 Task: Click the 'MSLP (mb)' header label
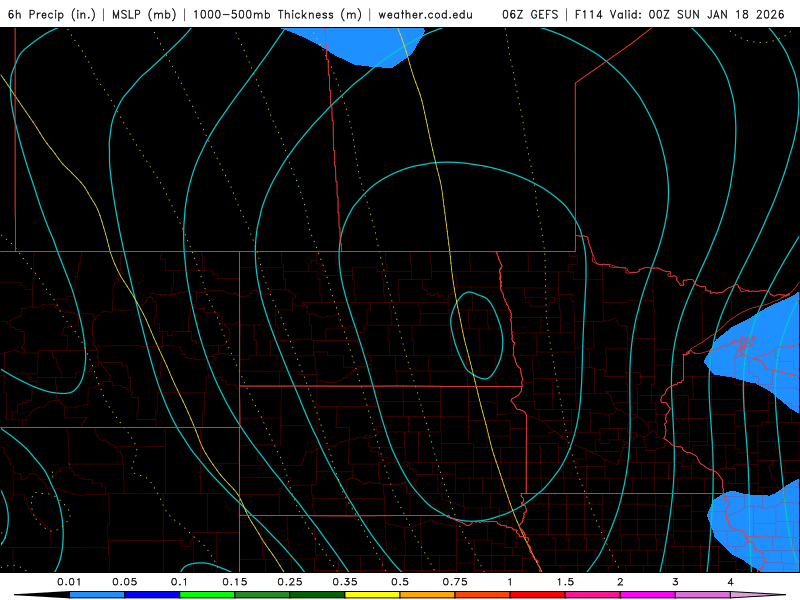click(144, 14)
